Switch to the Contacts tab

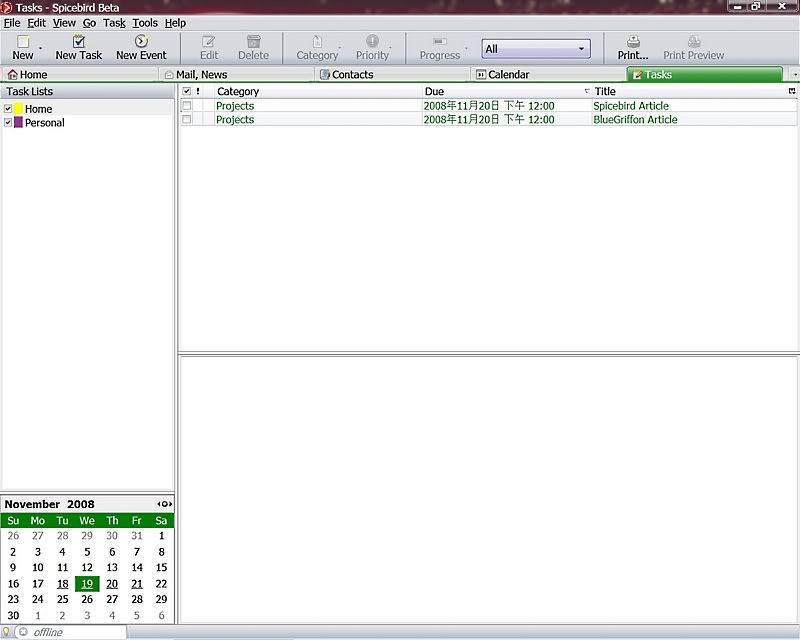point(392,75)
